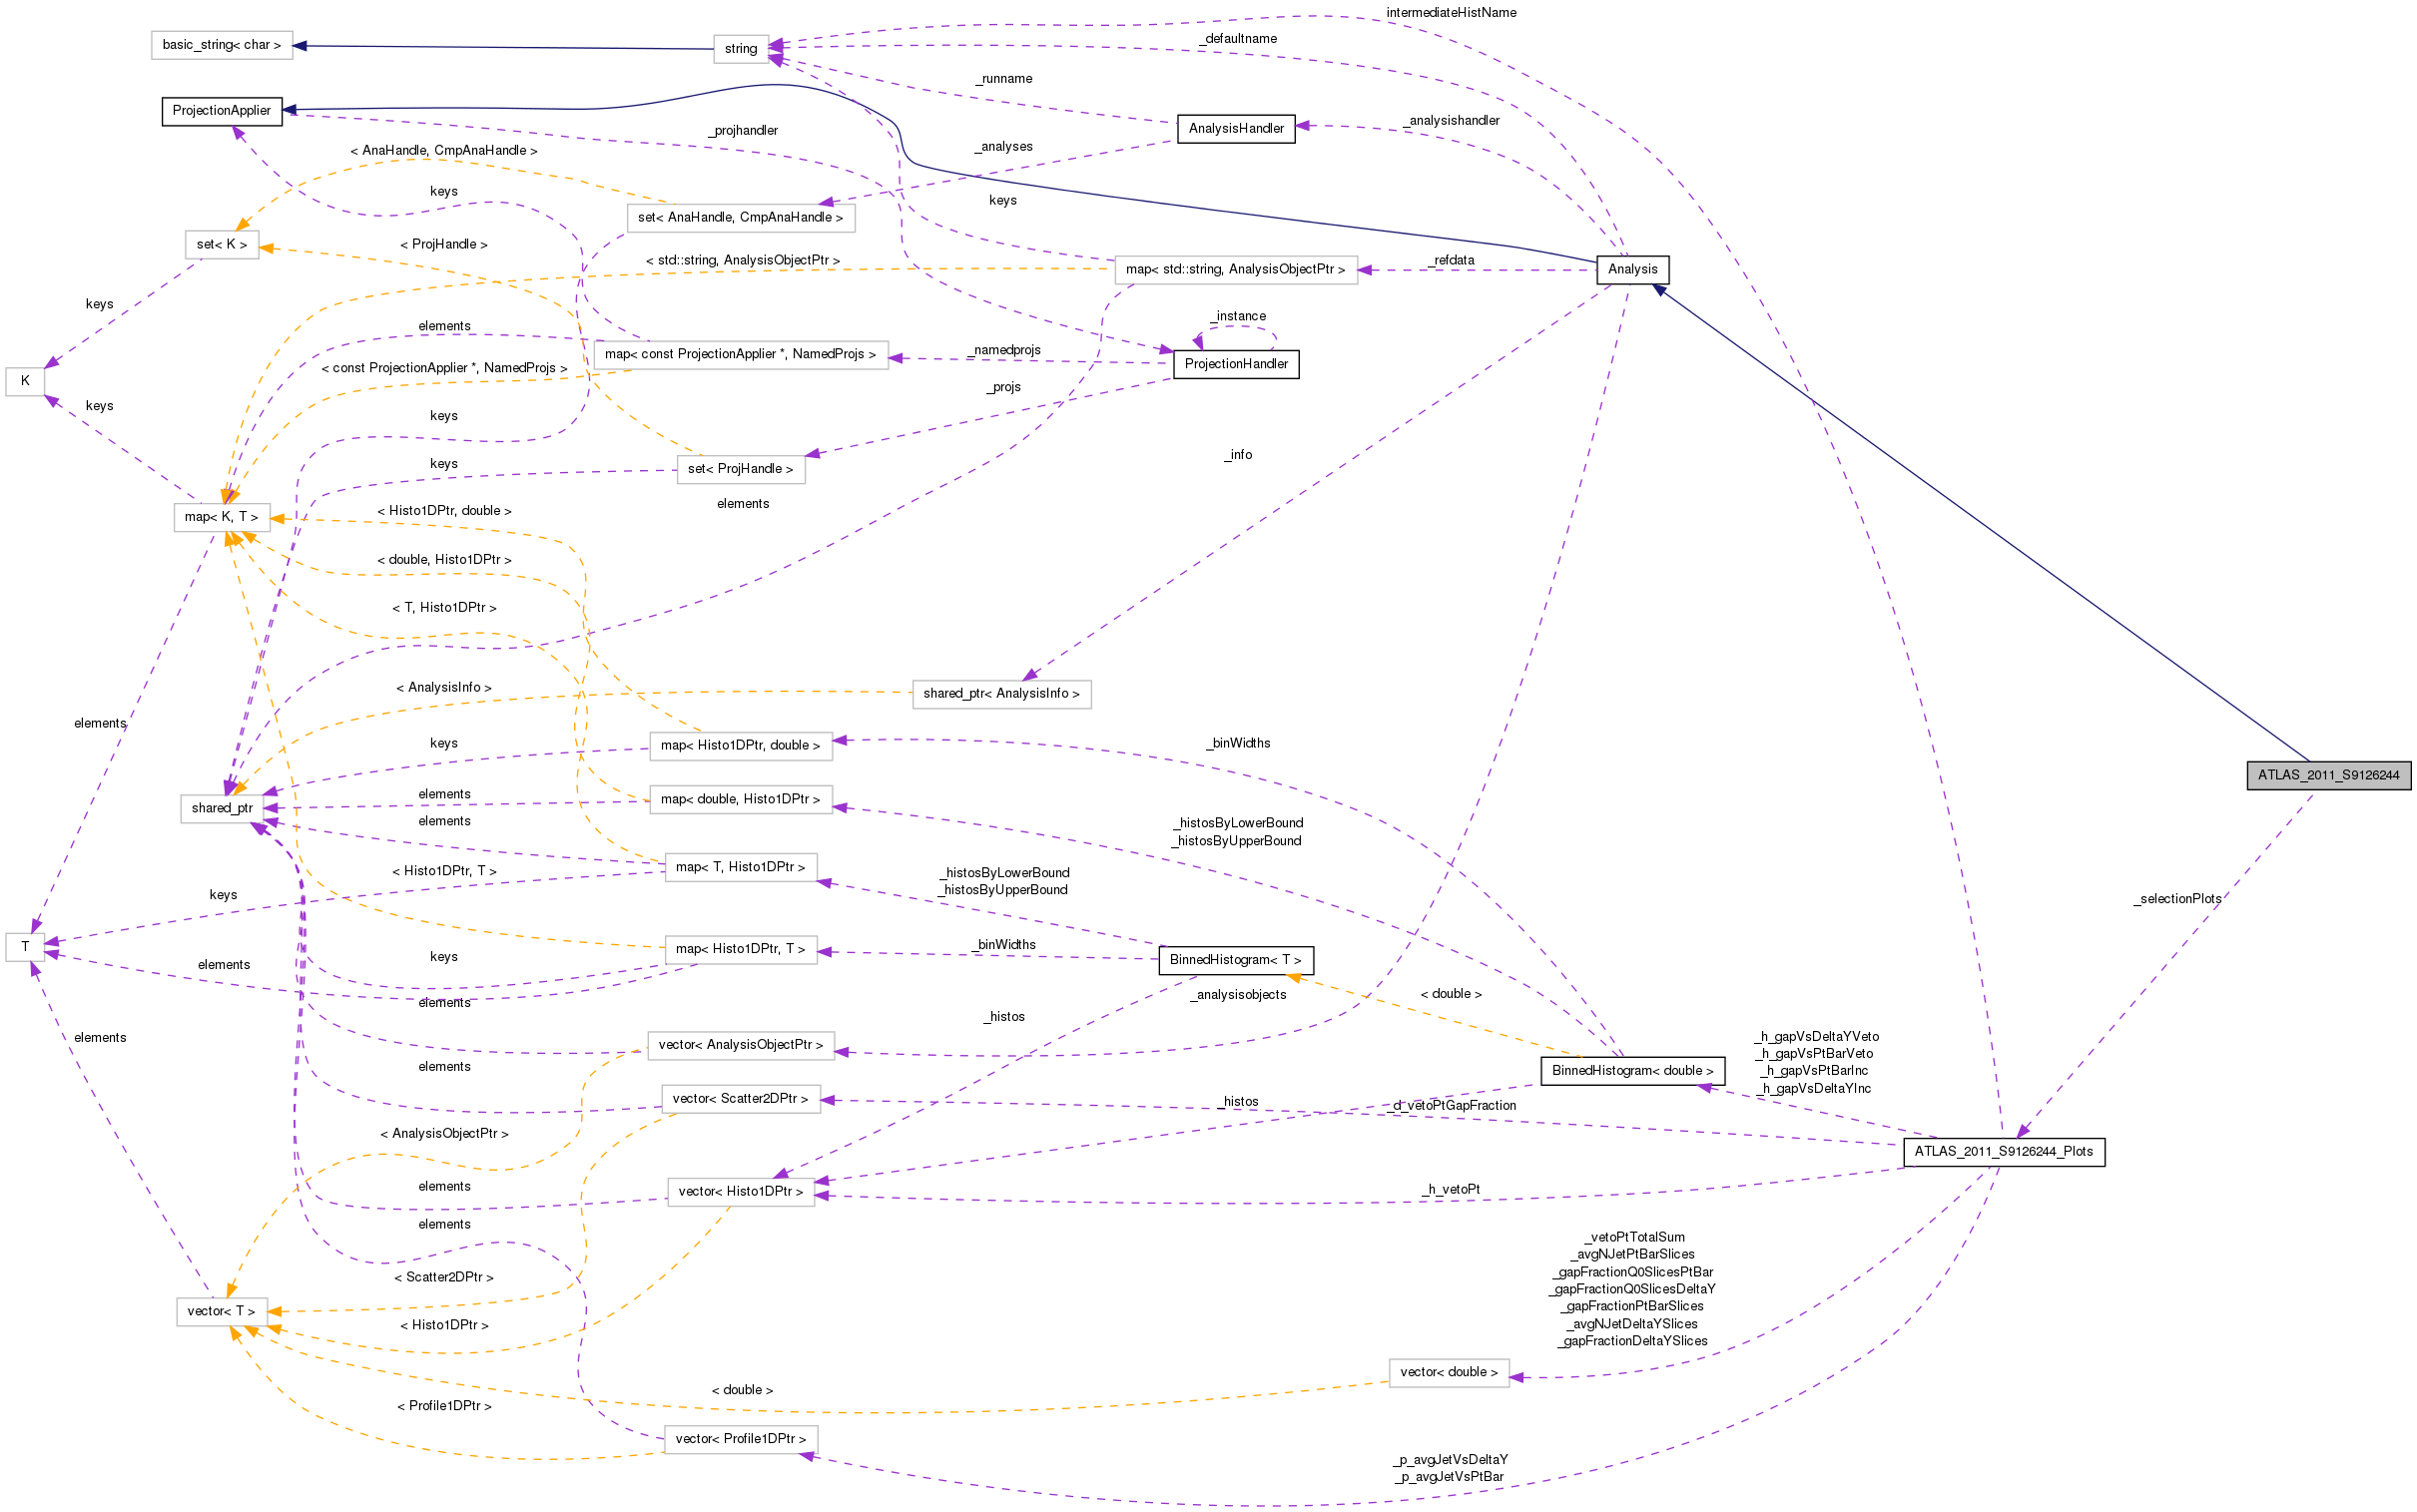The height and width of the screenshot is (1512, 2417).
Task: Select the _defaultname edge label
Action: (x=1238, y=39)
